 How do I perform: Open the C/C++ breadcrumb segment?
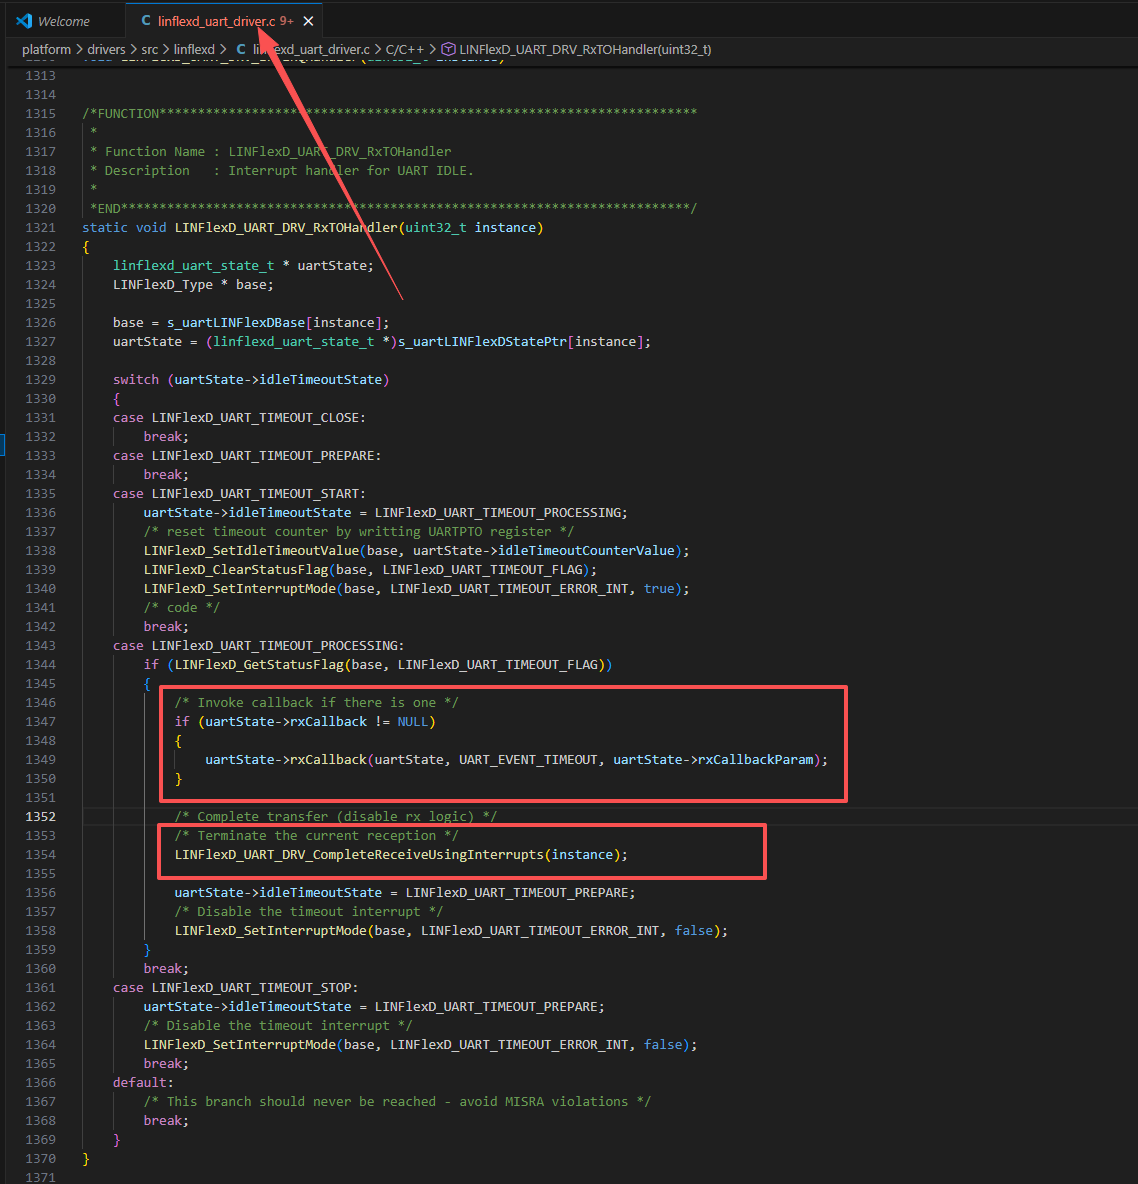click(404, 49)
